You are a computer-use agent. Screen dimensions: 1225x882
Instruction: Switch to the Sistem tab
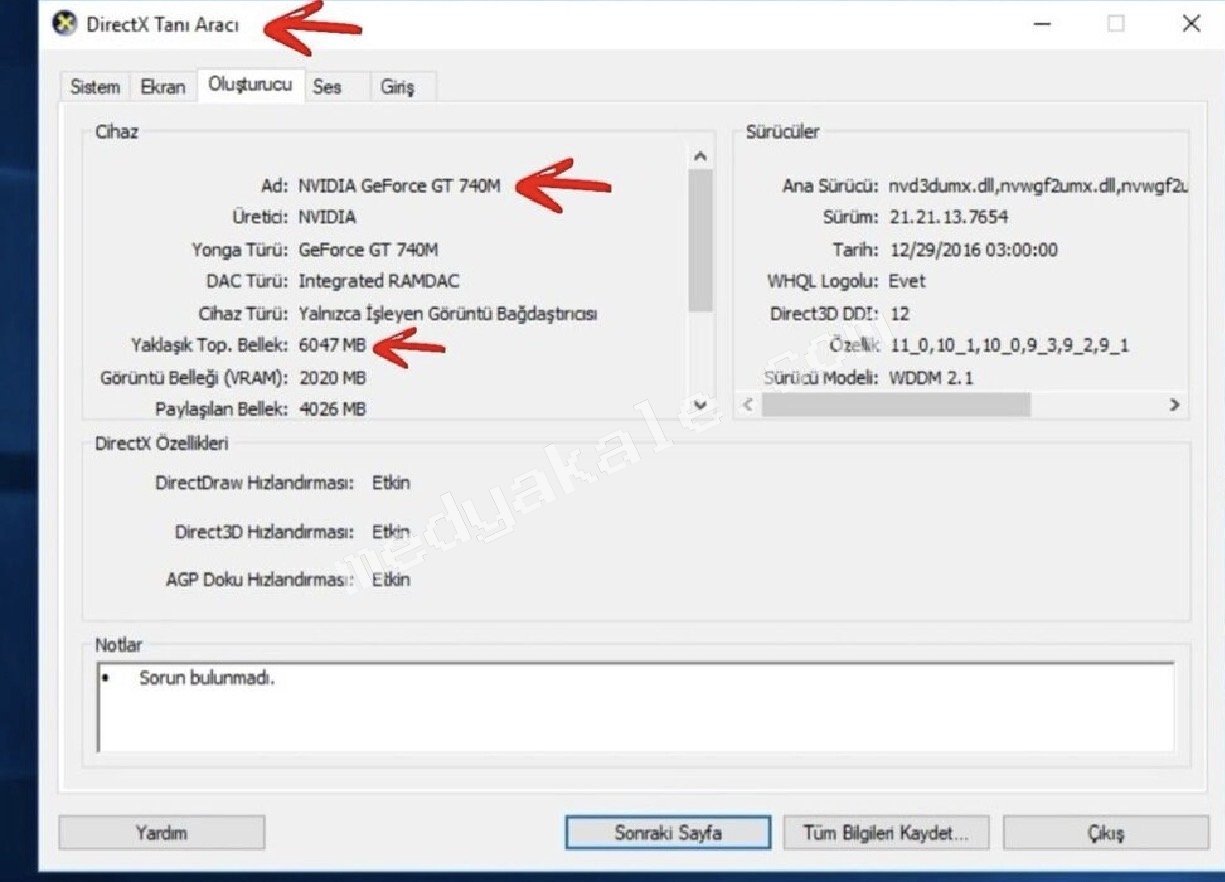[95, 87]
